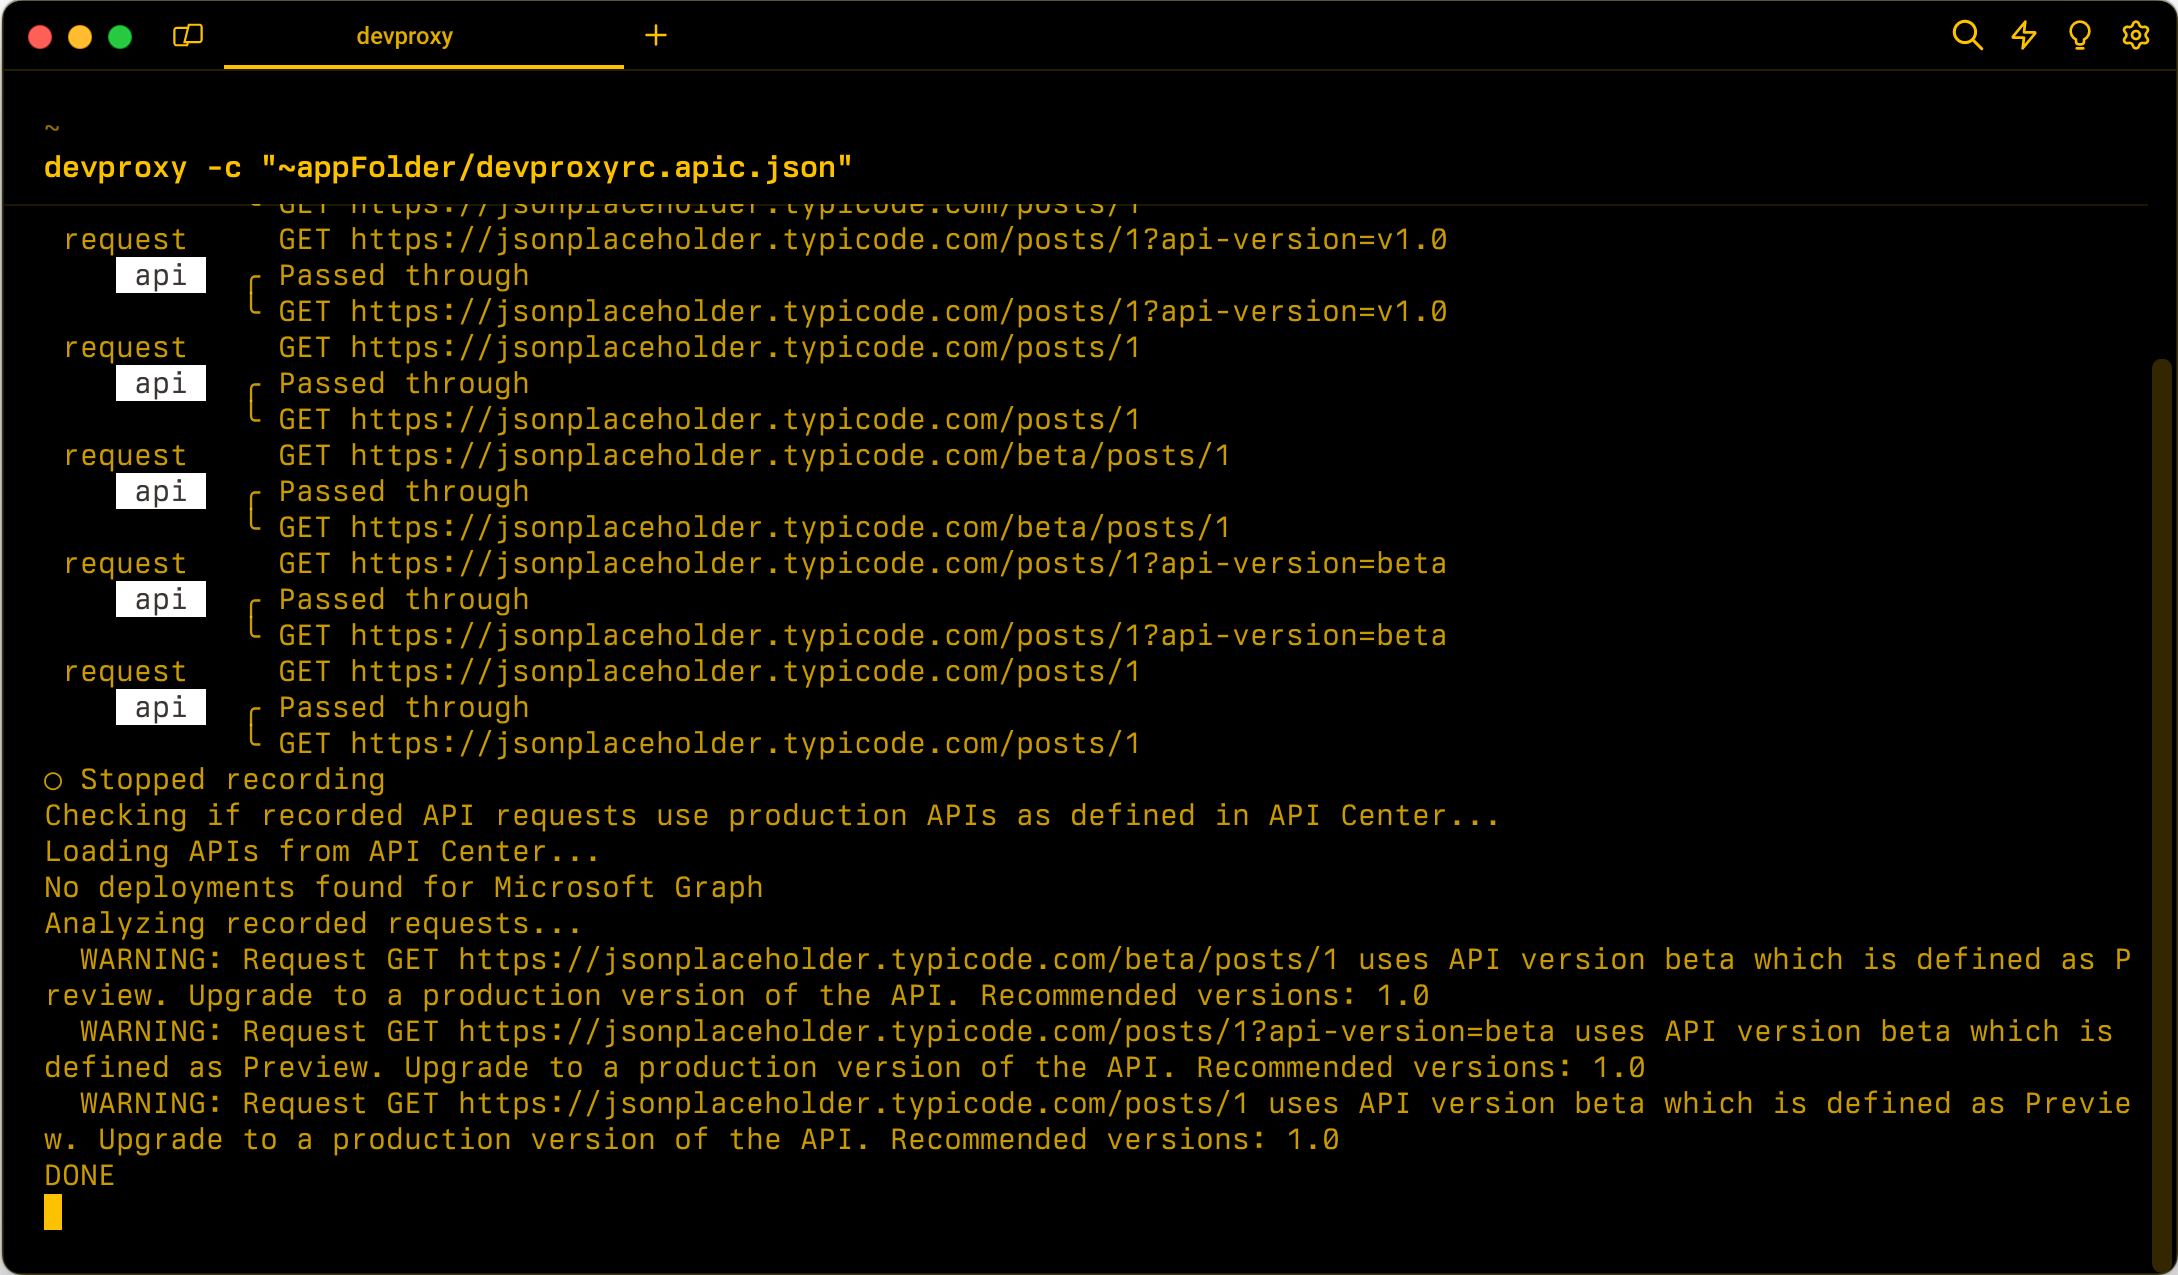Click the devproxy command line text
Viewport: 2178px width, 1275px height.
click(448, 167)
